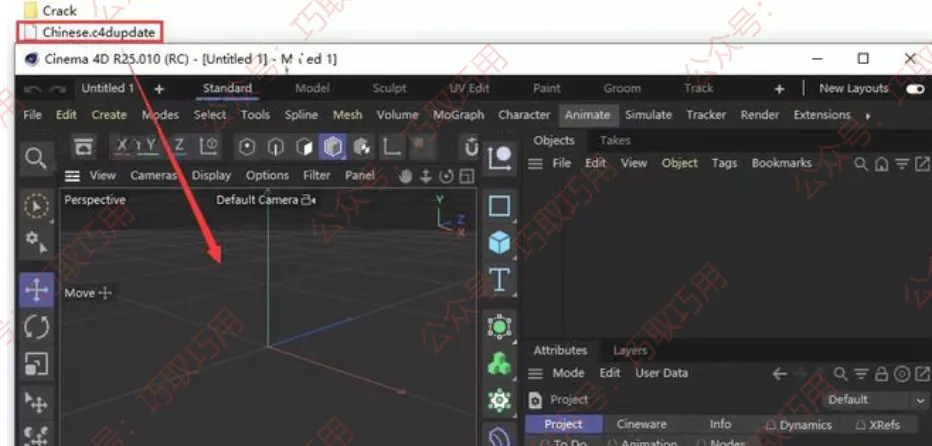Open the Simulate menu
This screenshot has width=932, height=446.
coord(648,115)
